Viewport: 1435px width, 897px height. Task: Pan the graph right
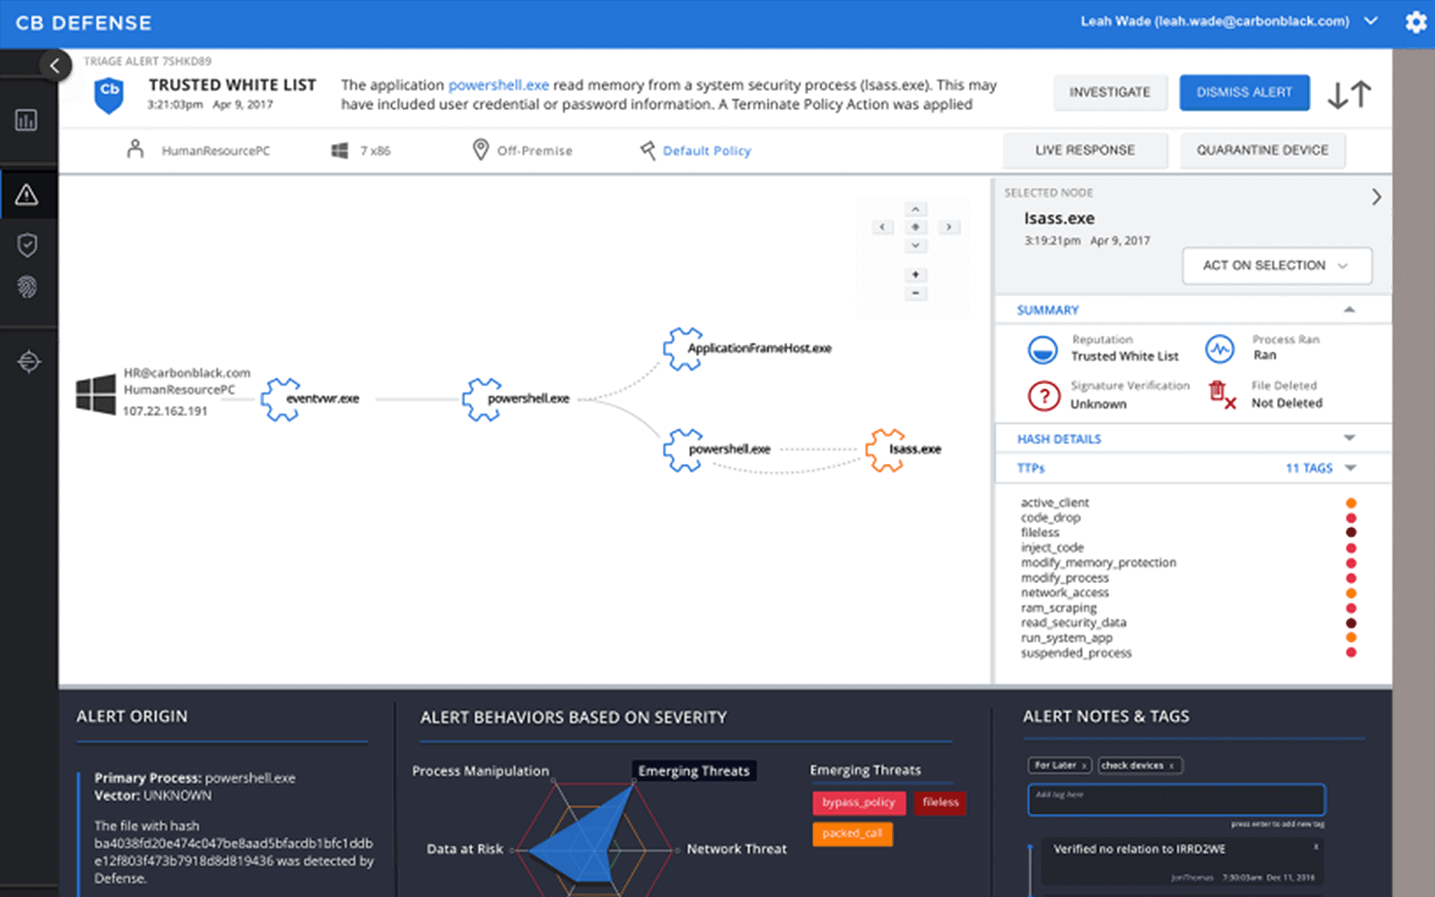click(948, 227)
